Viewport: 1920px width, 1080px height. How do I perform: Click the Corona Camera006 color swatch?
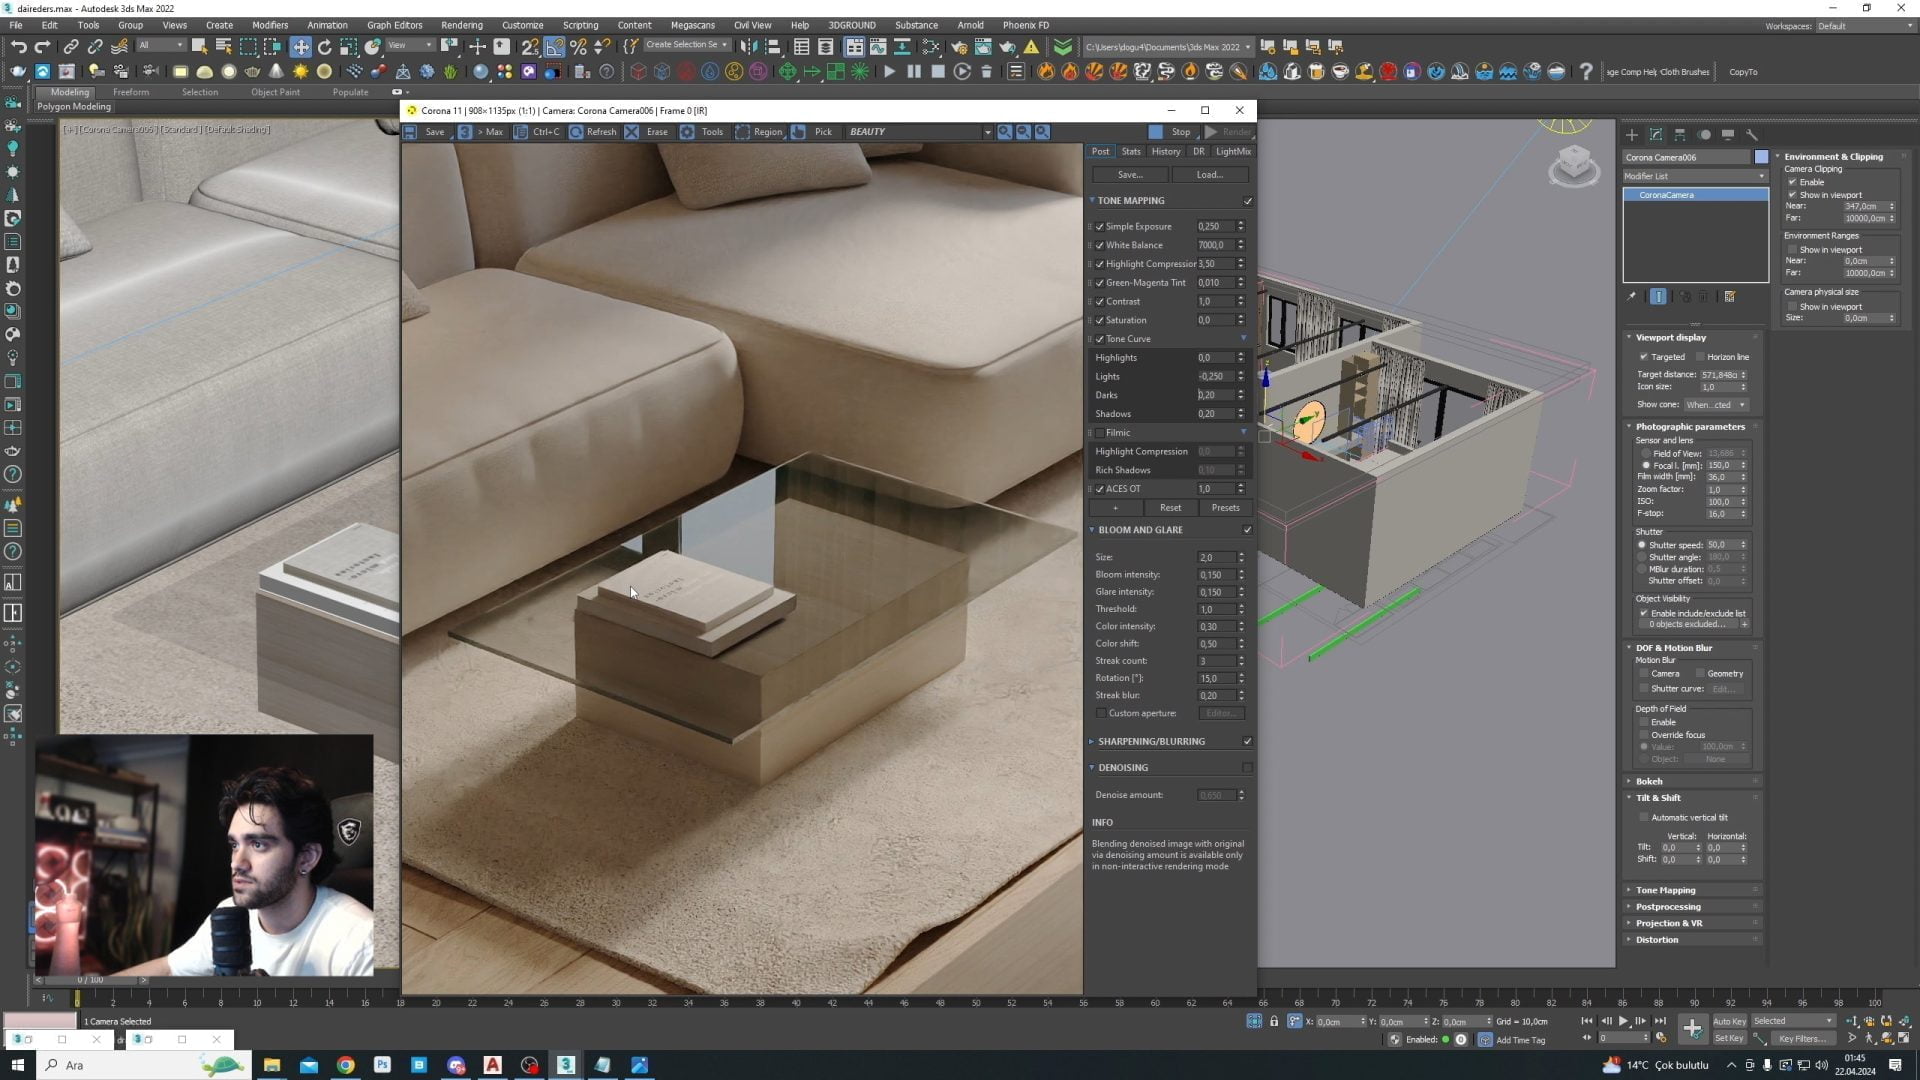pos(1761,157)
